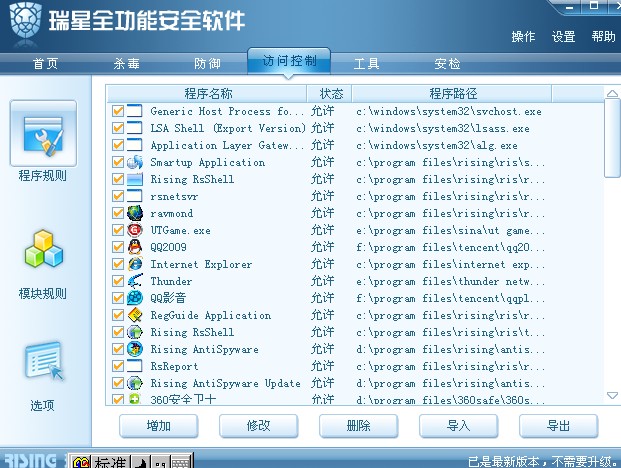
Task: Open the 程序规则 program rules panel icon
Action: pyautogui.click(x=44, y=134)
